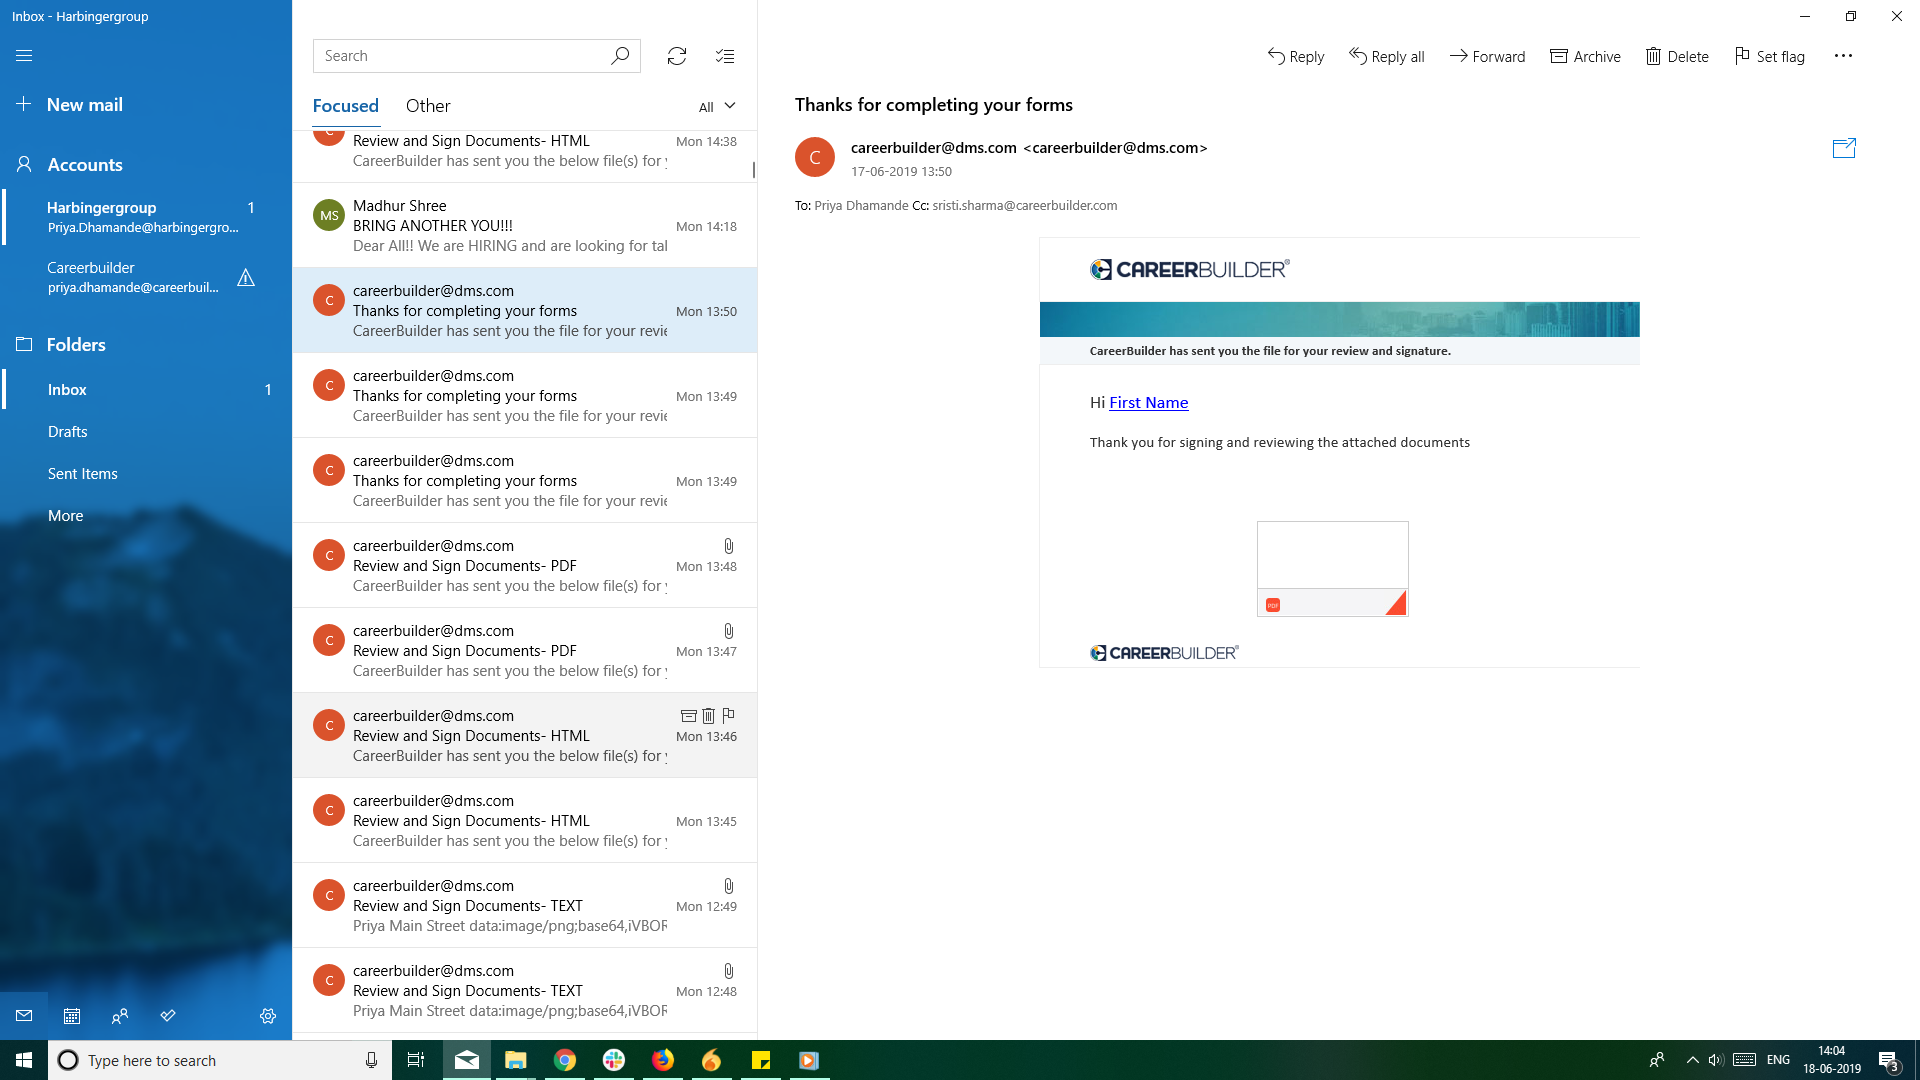Viewport: 1920px width, 1080px height.
Task: Select the Harbingergroup account
Action: 146,217
